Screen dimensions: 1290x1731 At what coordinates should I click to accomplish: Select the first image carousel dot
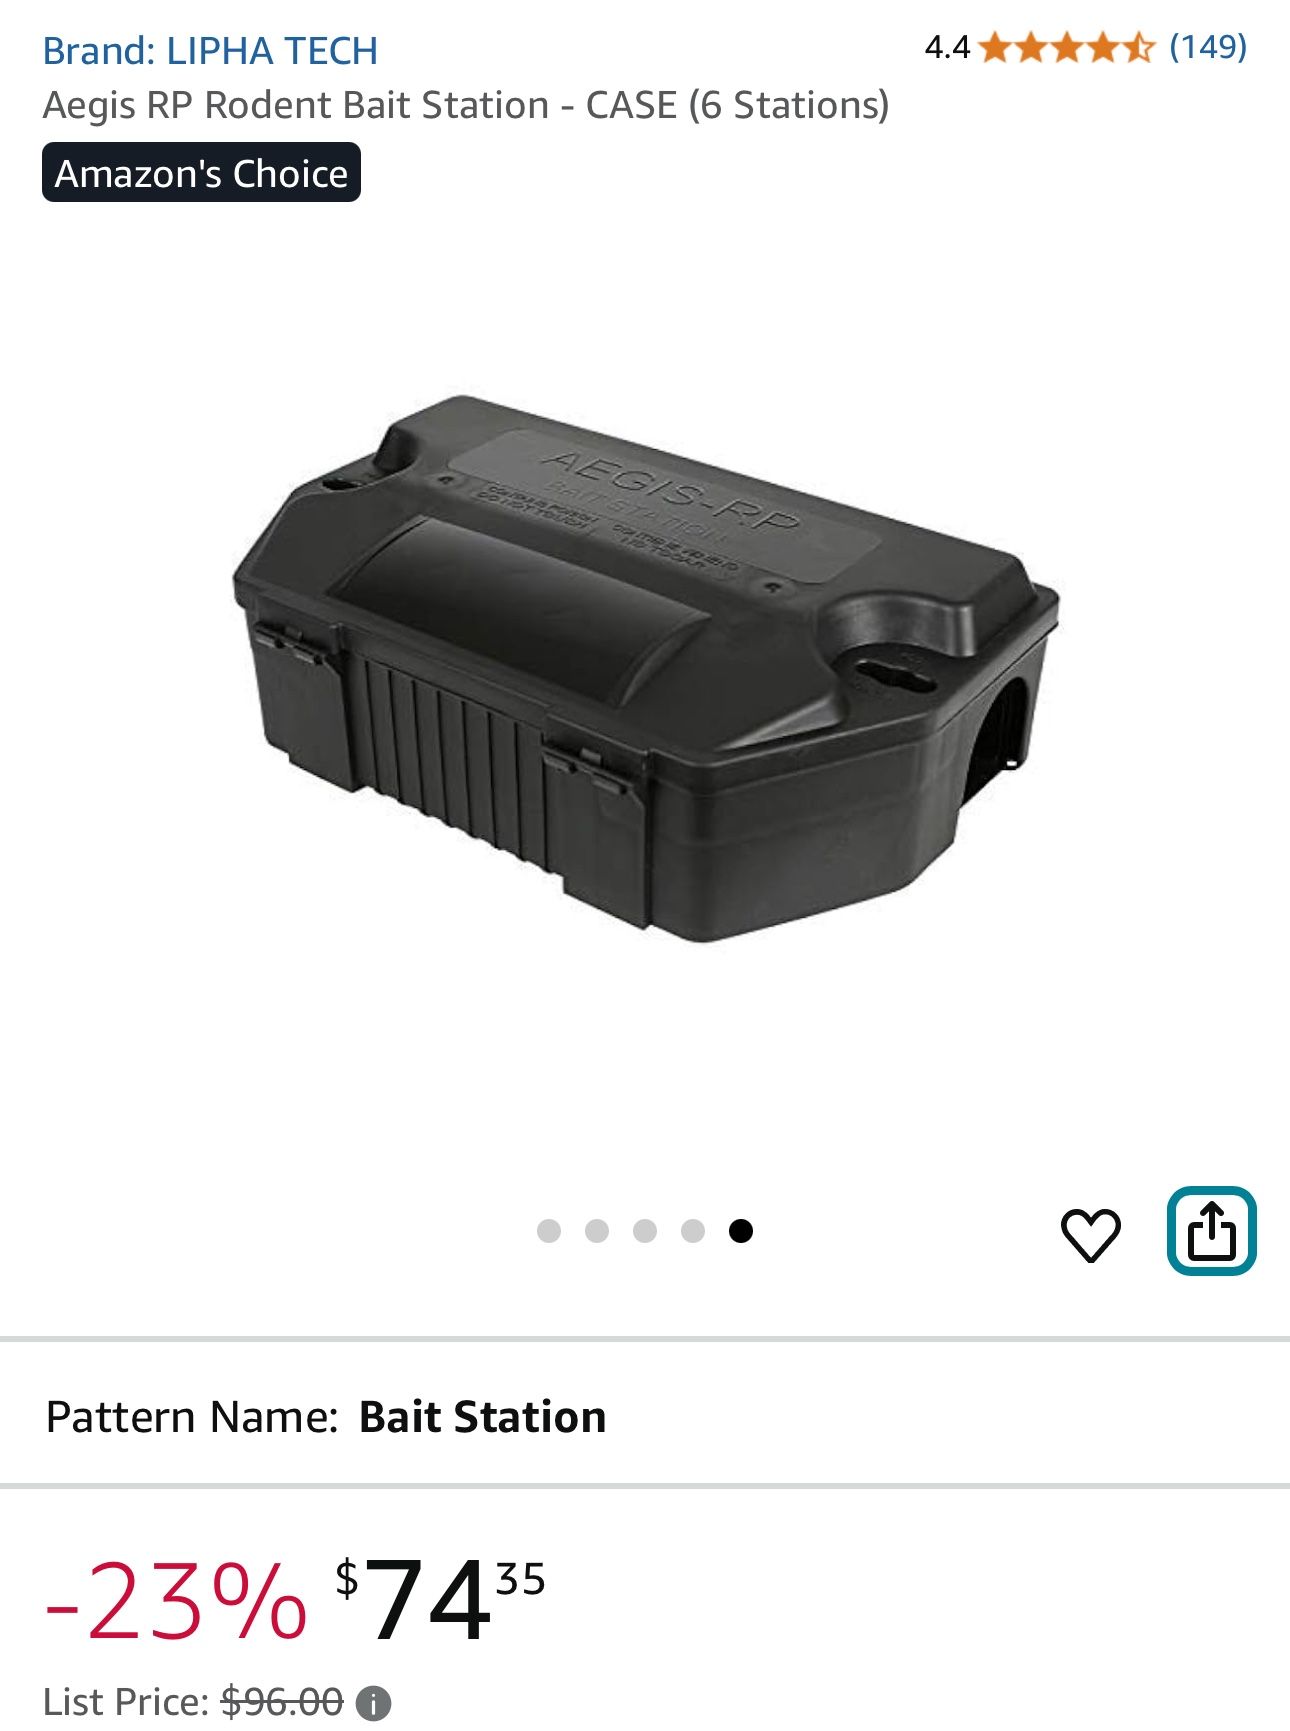point(549,1231)
